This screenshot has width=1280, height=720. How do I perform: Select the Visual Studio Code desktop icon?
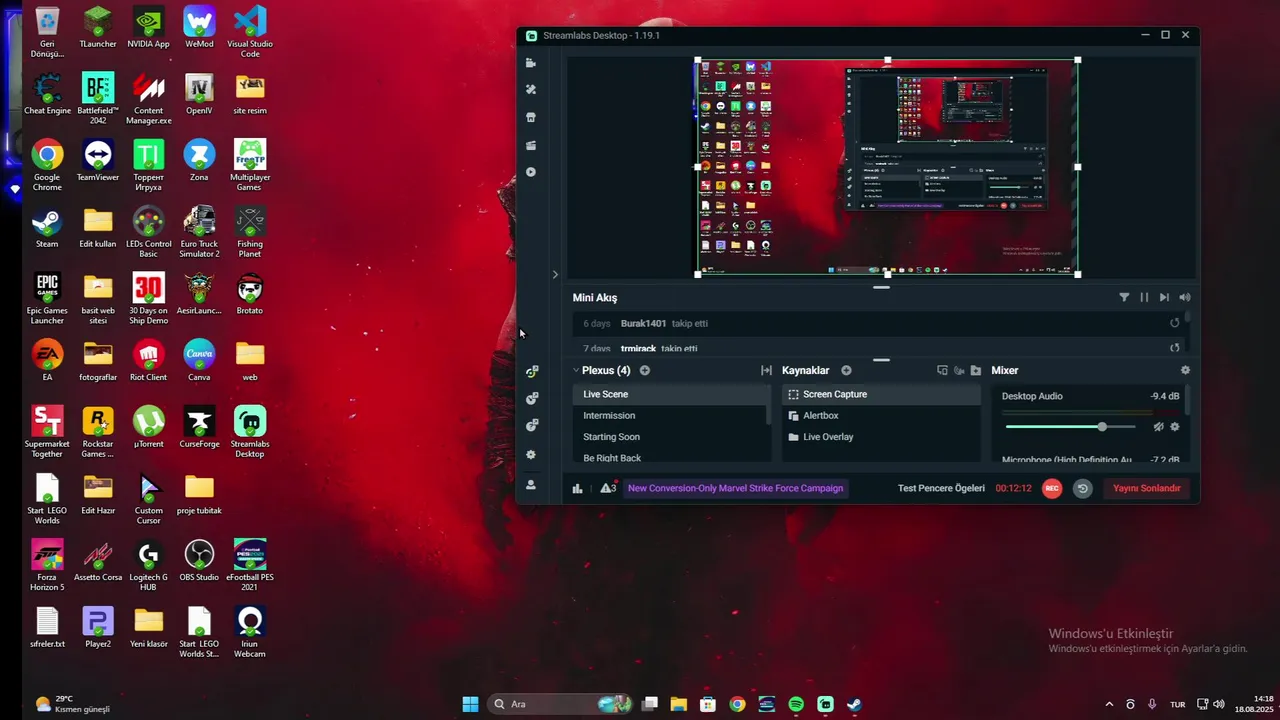pos(250,32)
